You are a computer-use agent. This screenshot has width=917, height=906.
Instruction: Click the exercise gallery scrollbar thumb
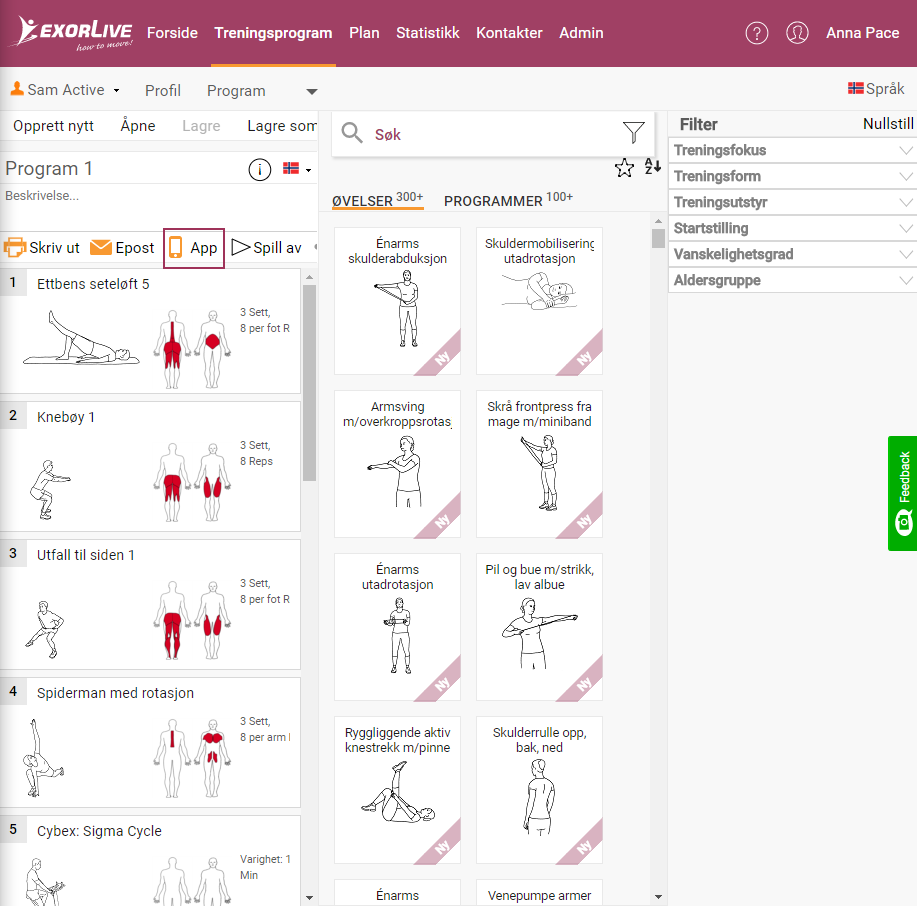(658, 238)
